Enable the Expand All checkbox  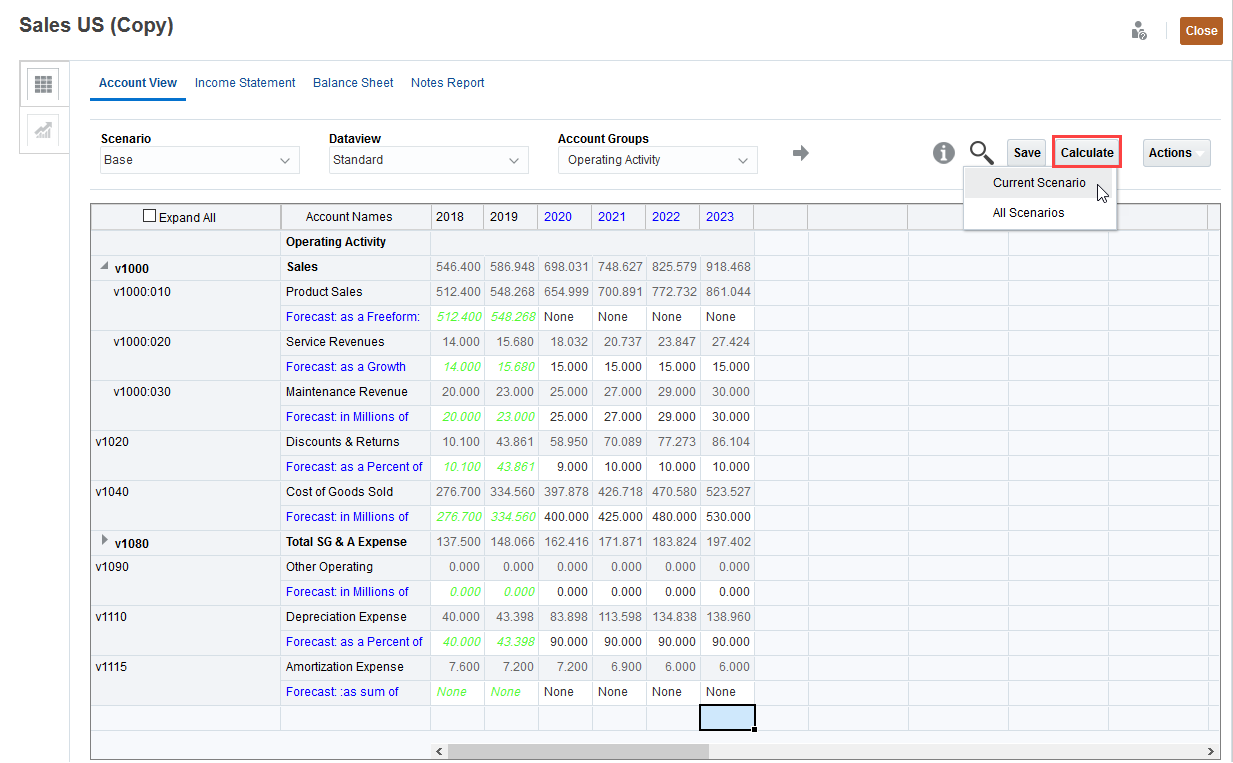[148, 214]
